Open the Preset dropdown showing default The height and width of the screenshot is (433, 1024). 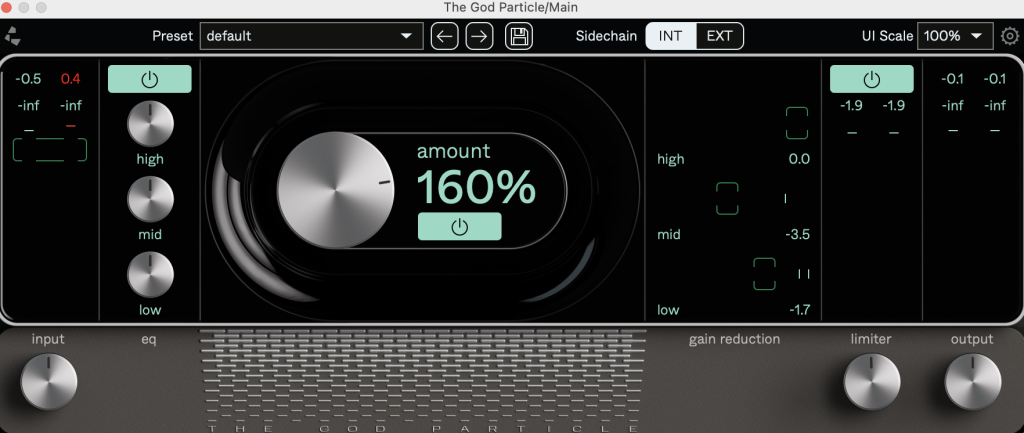(310, 36)
